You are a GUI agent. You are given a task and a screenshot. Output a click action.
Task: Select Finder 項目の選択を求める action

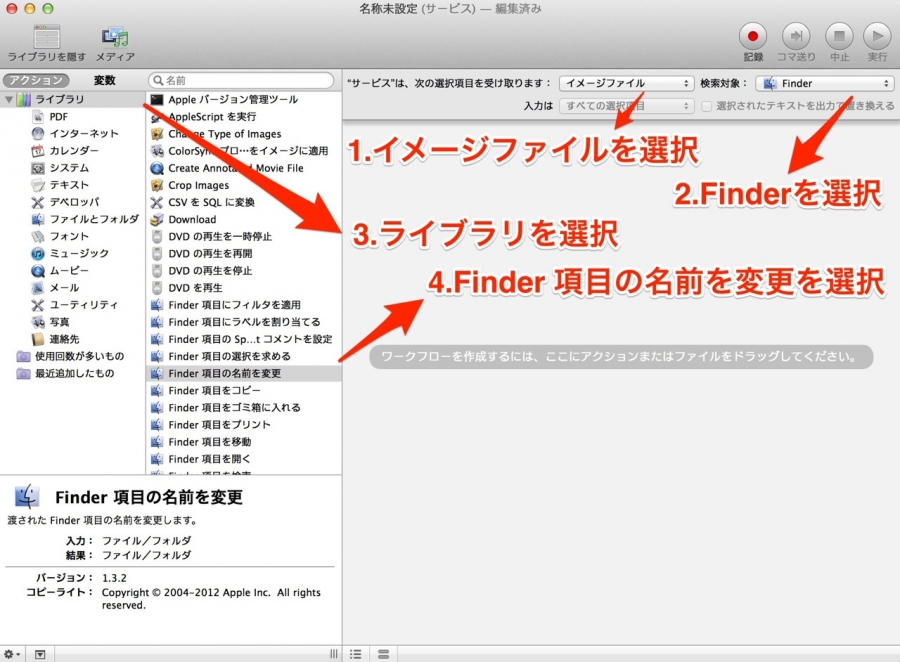click(244, 356)
